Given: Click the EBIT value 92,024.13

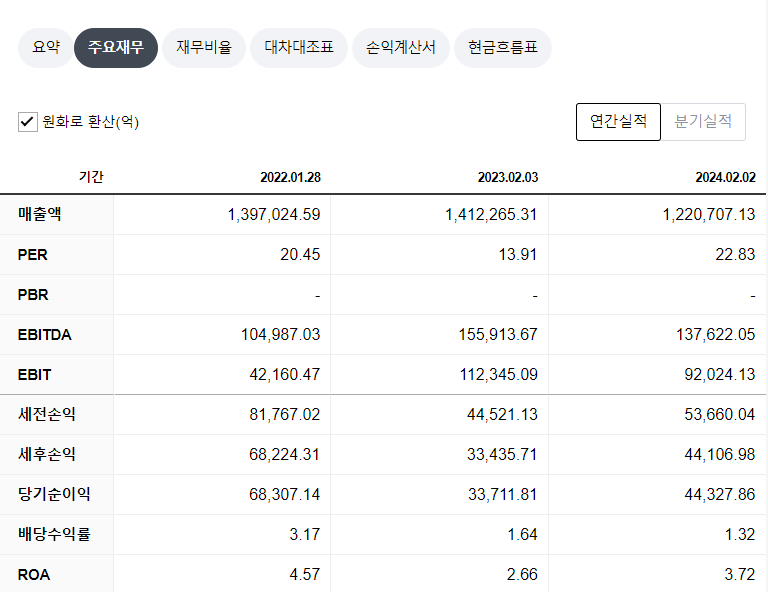Looking at the screenshot, I should pyautogui.click(x=720, y=375).
